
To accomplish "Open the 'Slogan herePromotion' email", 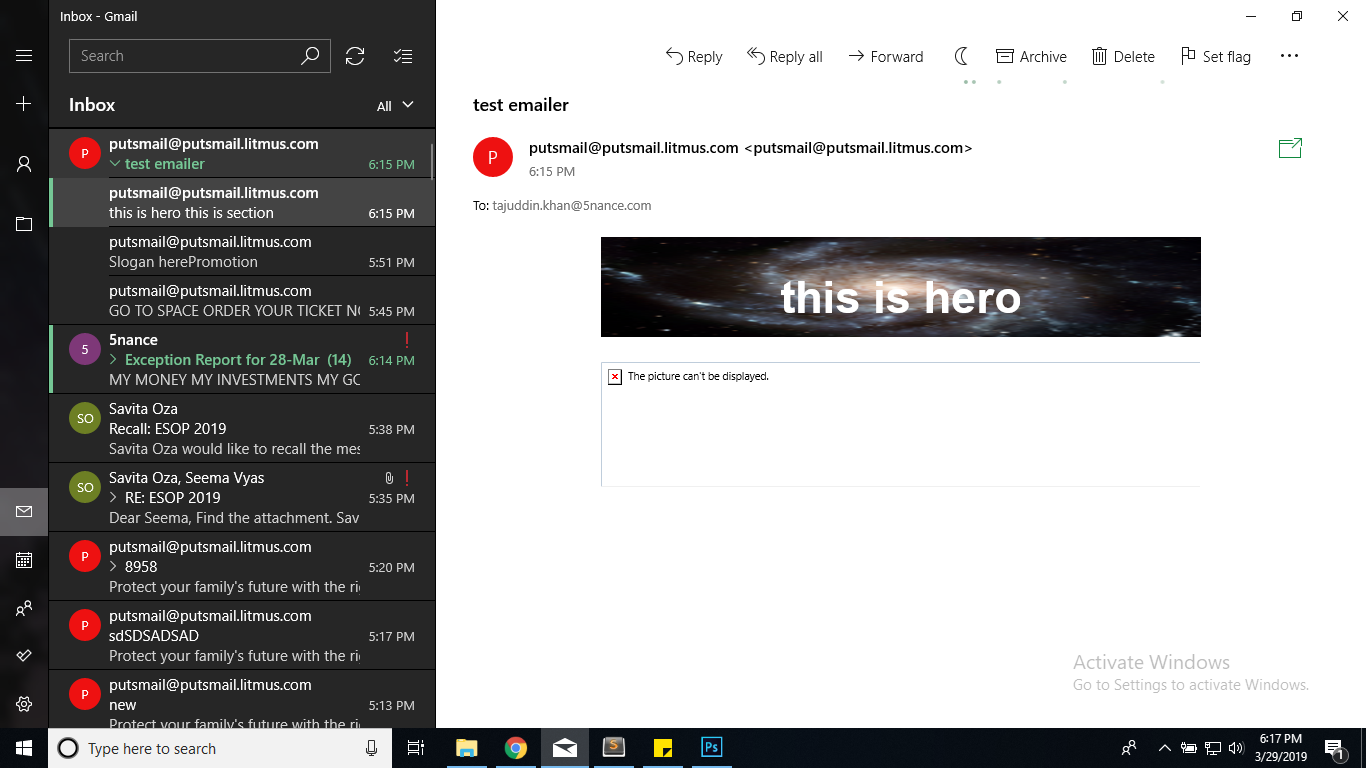I will click(x=242, y=252).
